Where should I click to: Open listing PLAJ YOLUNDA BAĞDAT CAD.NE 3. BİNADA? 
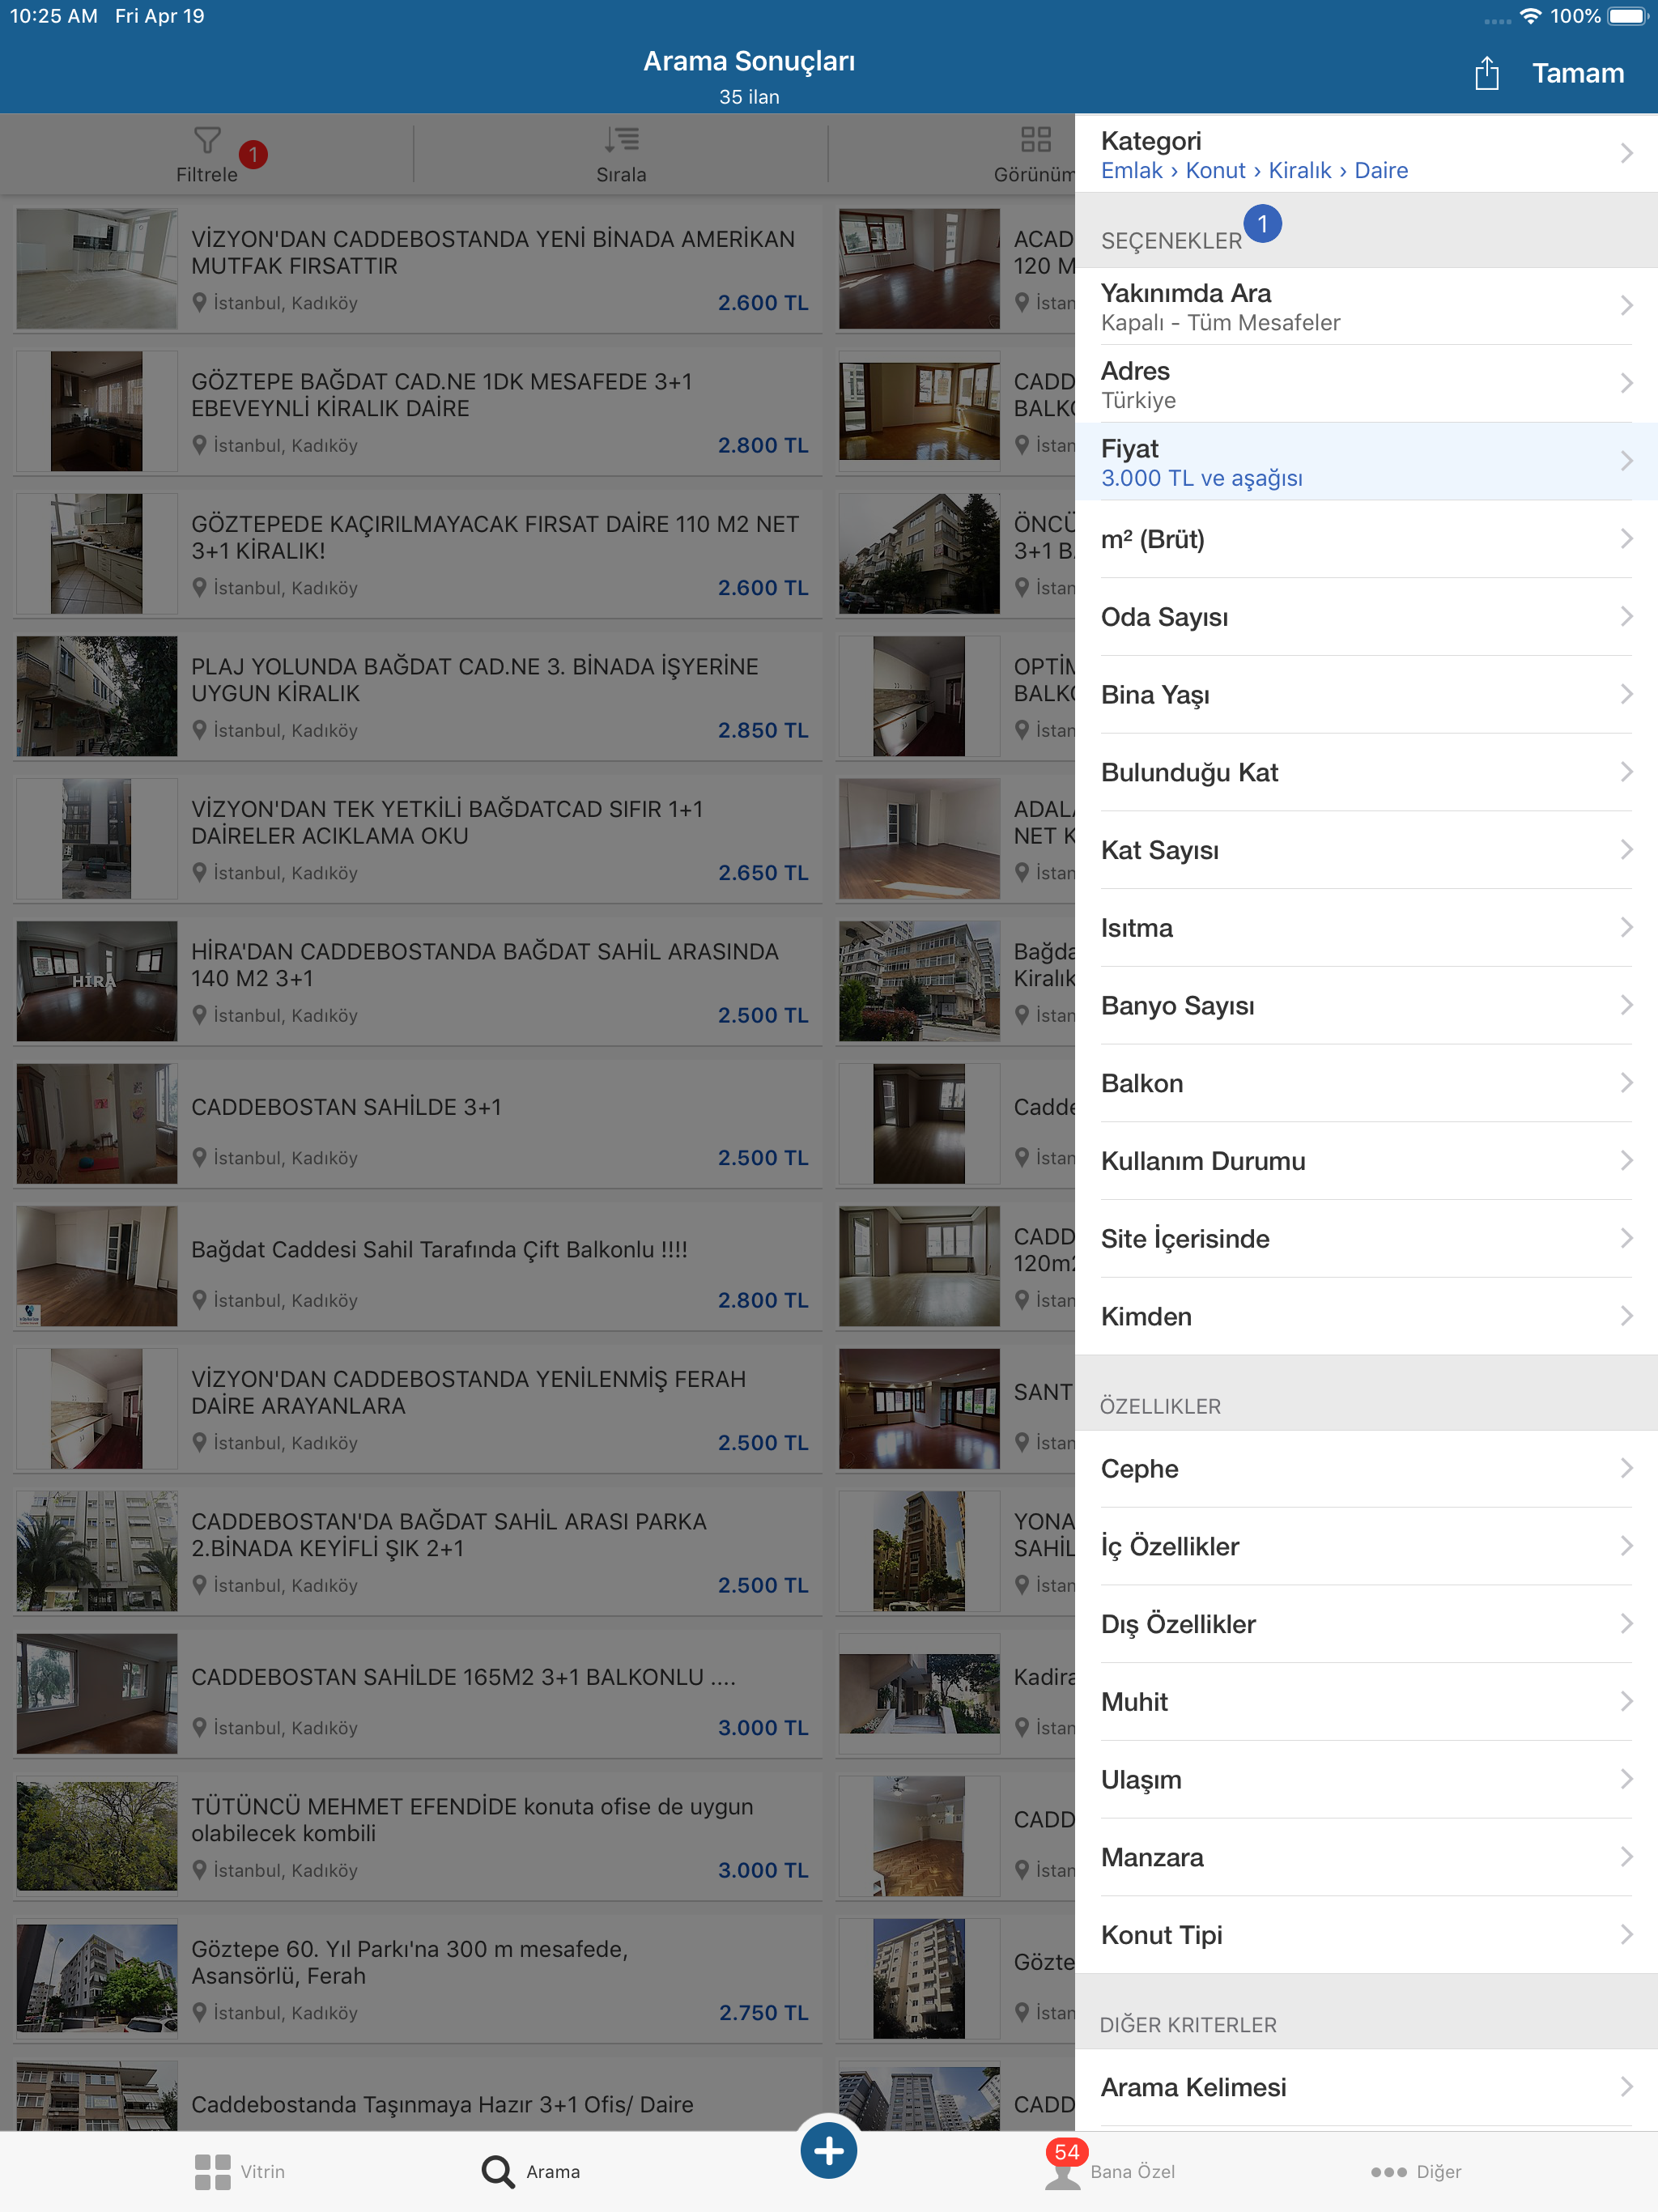click(x=418, y=696)
